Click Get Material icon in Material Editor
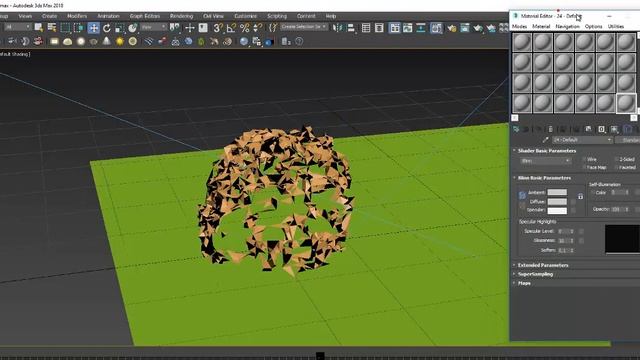 (516, 129)
